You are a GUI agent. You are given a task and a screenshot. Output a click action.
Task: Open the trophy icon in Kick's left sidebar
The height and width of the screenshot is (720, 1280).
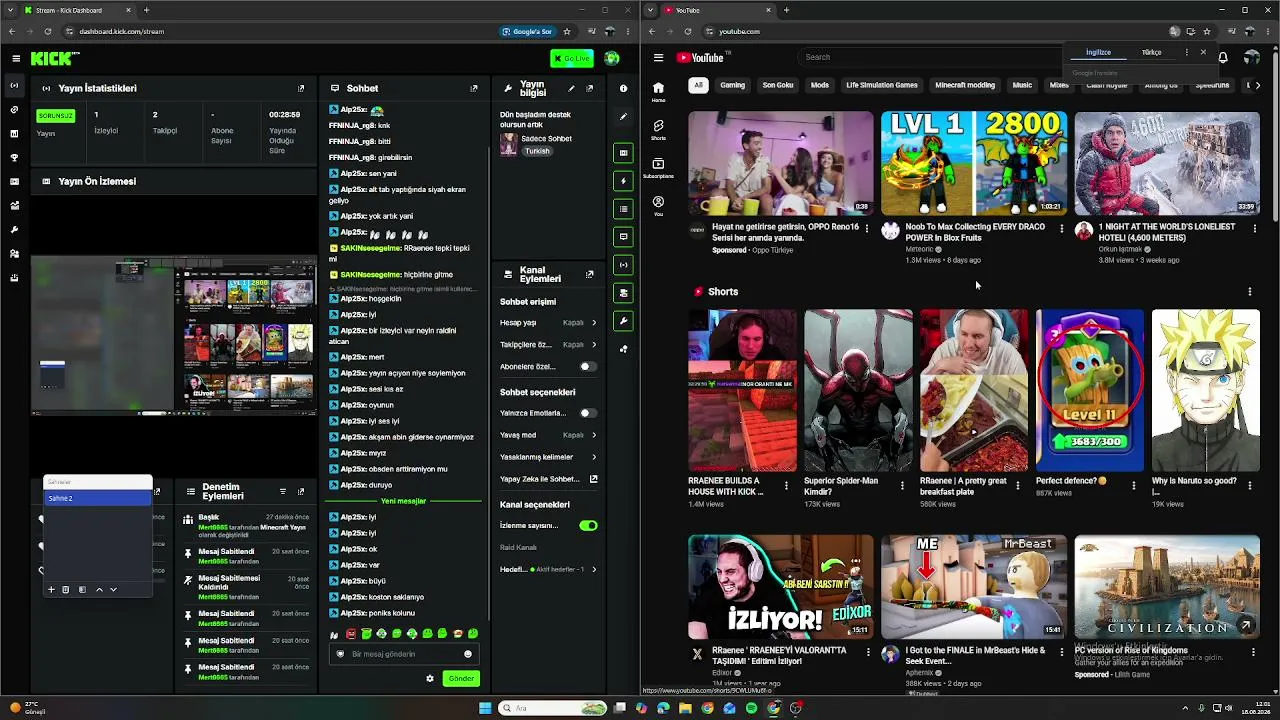(x=14, y=158)
